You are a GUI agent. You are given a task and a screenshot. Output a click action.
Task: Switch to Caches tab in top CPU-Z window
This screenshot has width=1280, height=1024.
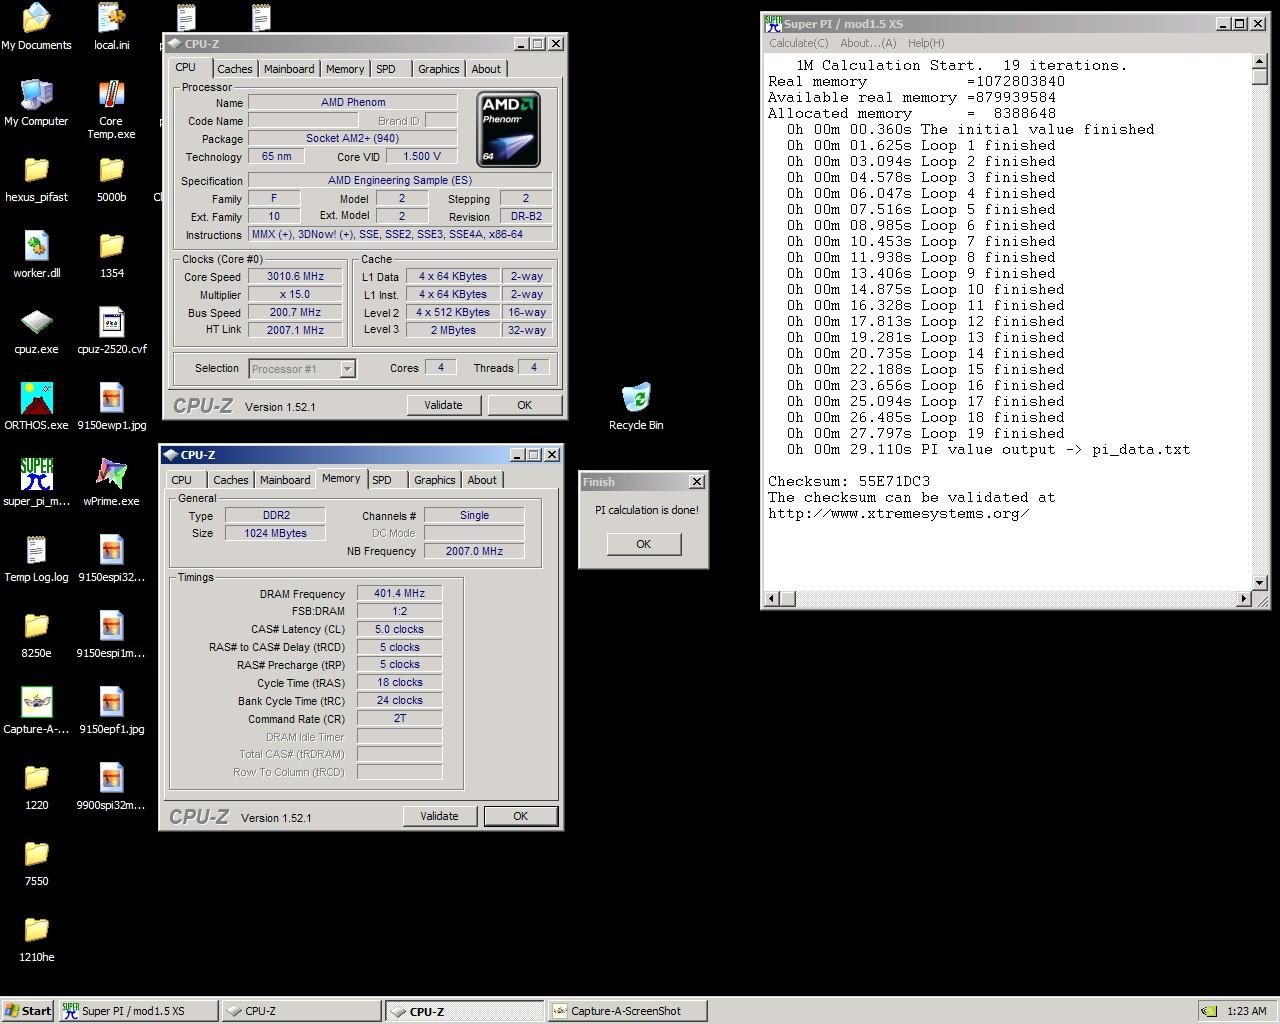[x=235, y=69]
